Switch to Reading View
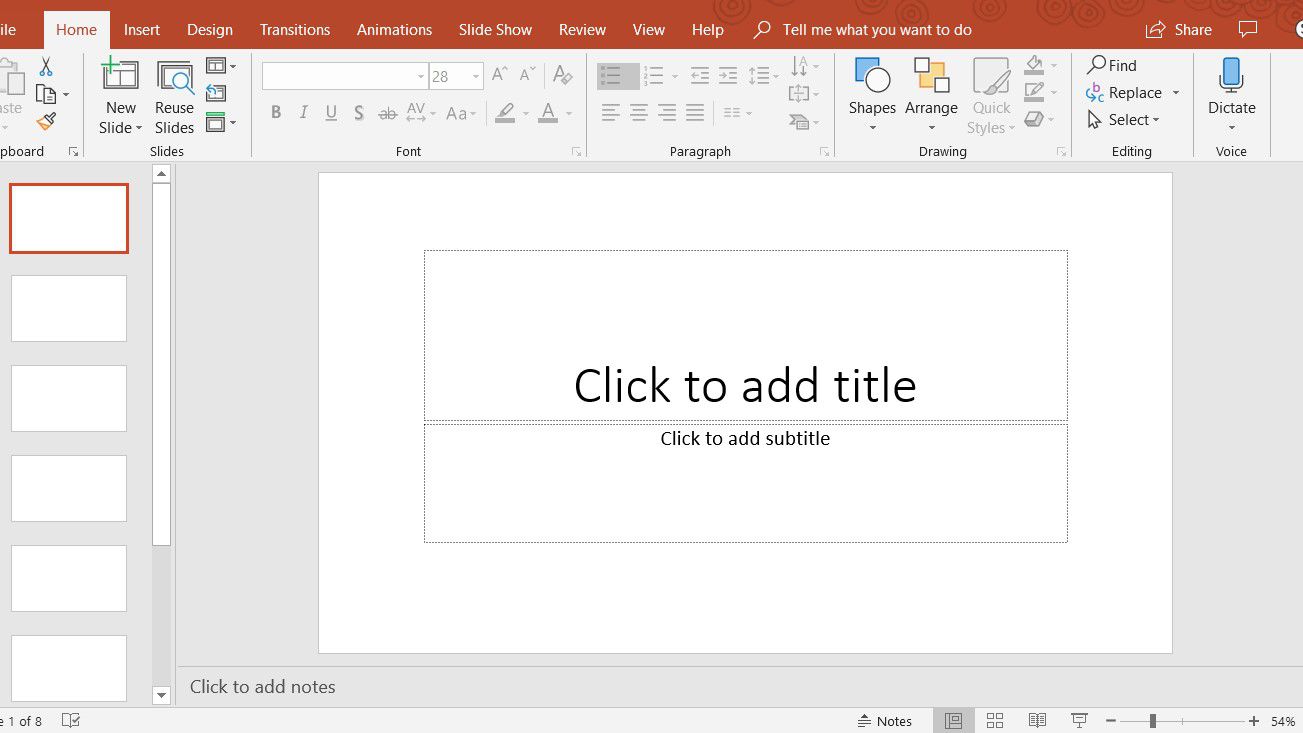The image size is (1303, 733). 1037,721
